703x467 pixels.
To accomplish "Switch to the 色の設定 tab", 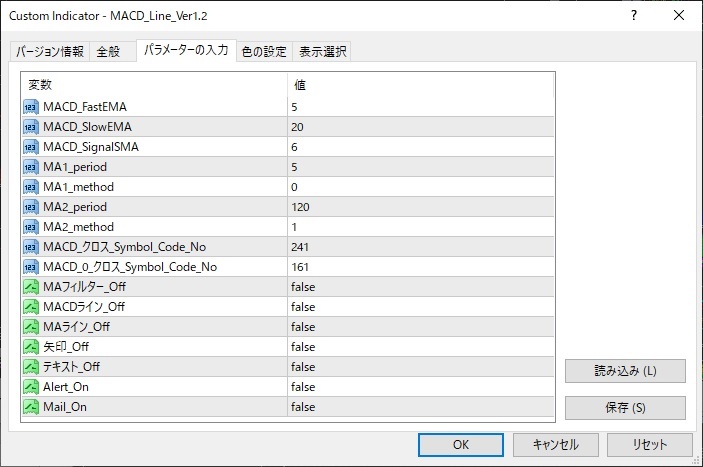I will 264,52.
